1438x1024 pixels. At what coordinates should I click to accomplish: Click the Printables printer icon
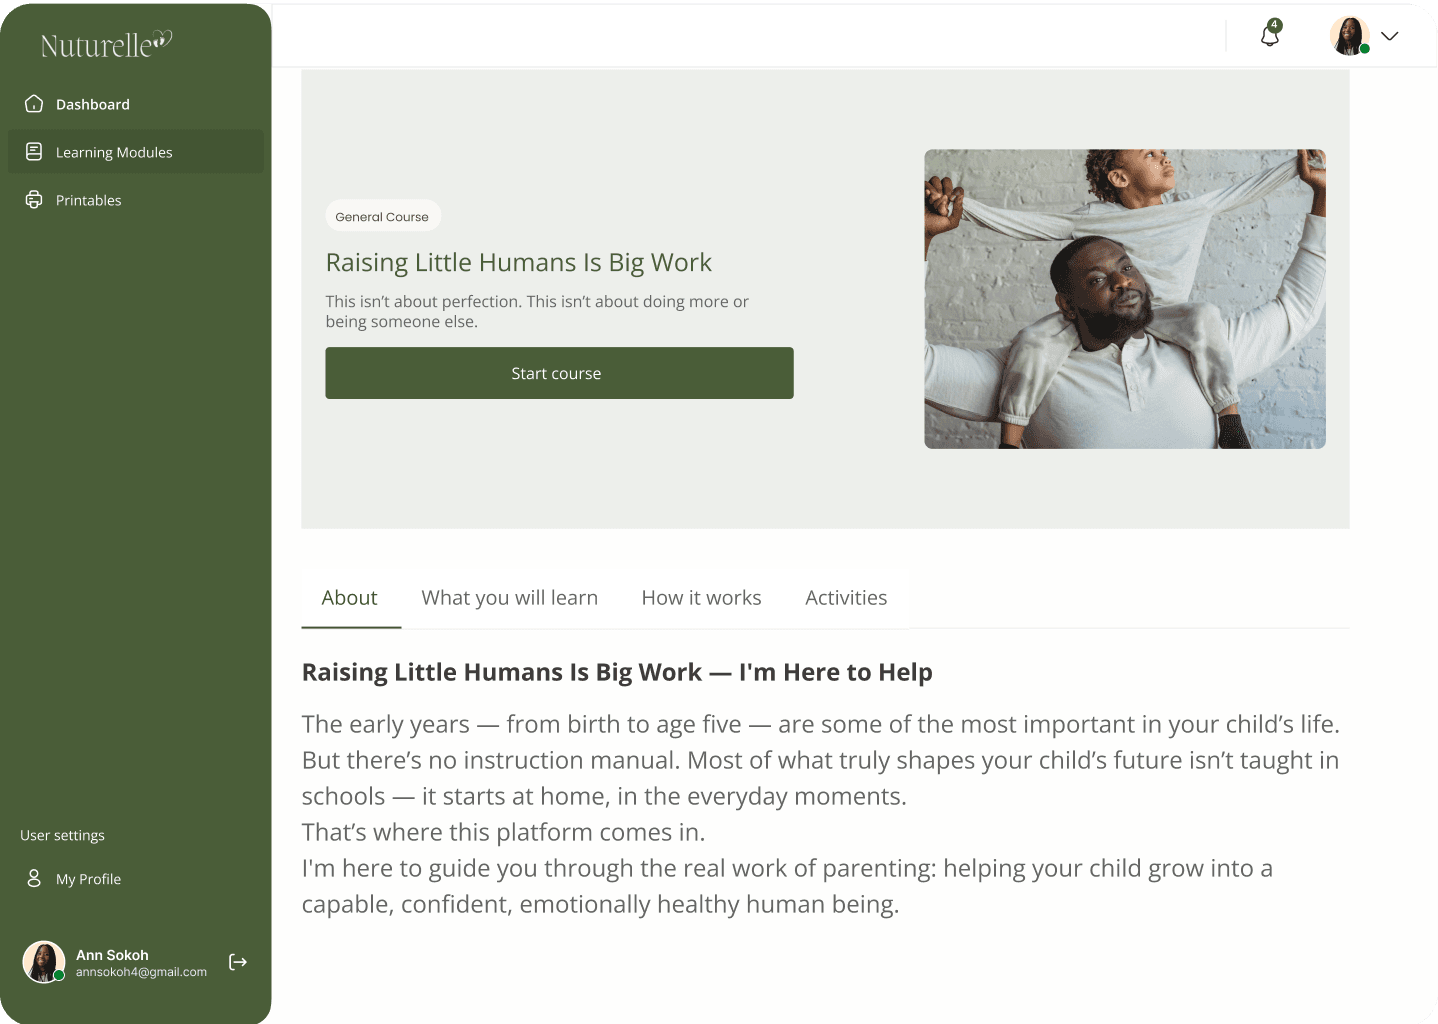34,200
